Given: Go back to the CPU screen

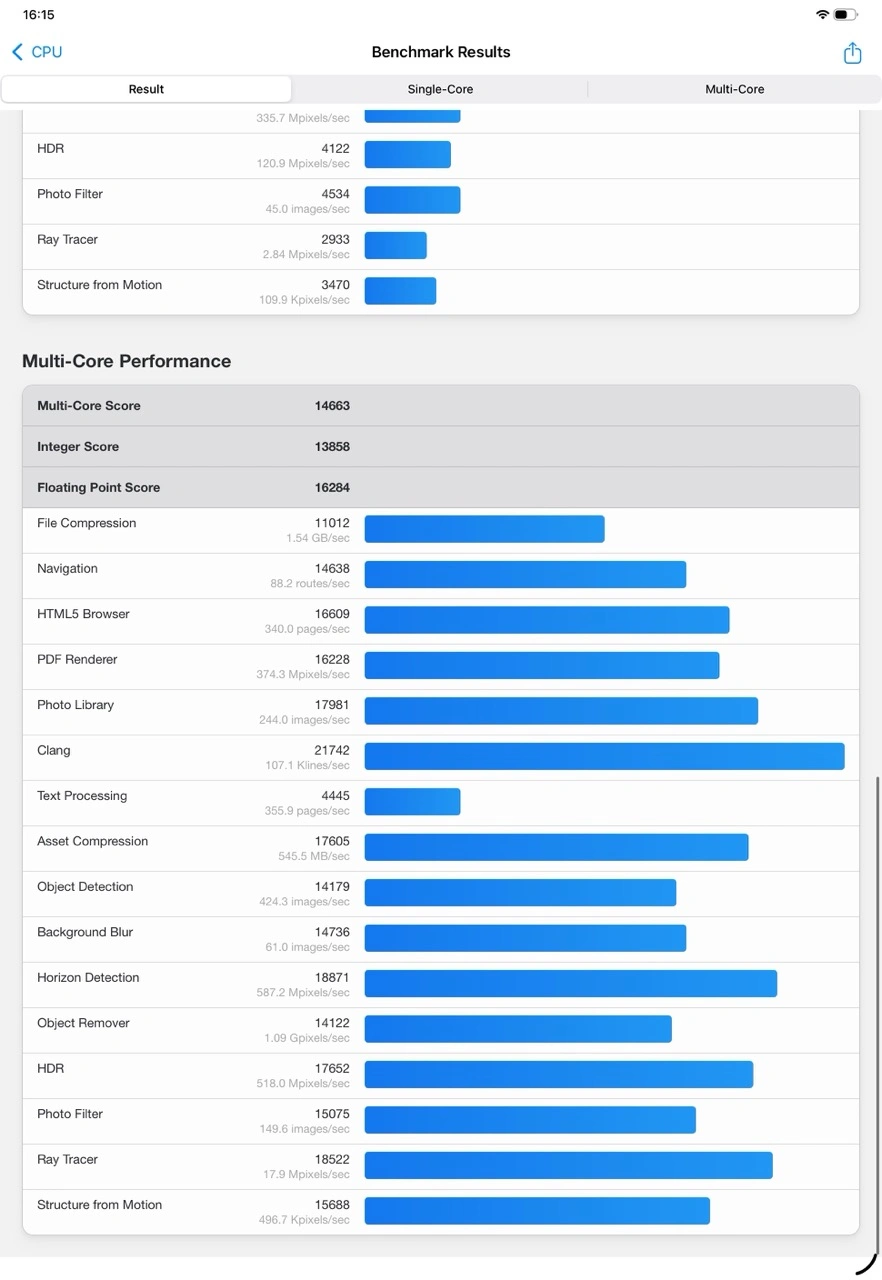Looking at the screenshot, I should (46, 52).
